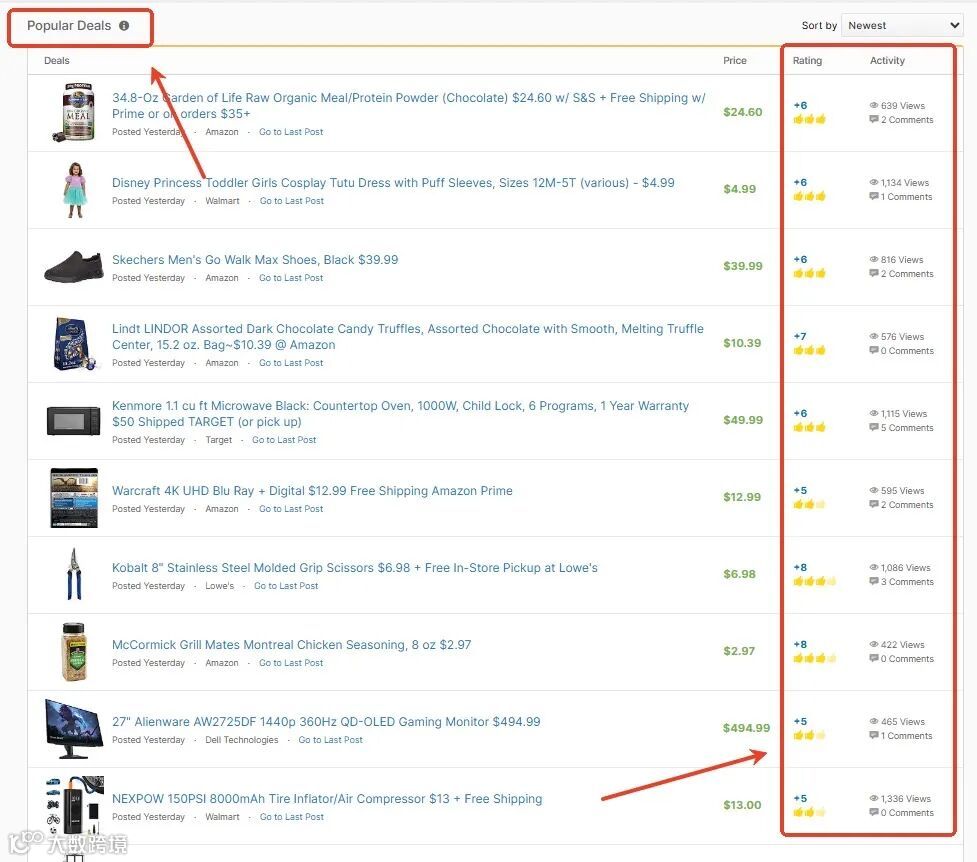
Task: Click thumbs-up rating icons for Alienware monitor
Action: pos(809,735)
